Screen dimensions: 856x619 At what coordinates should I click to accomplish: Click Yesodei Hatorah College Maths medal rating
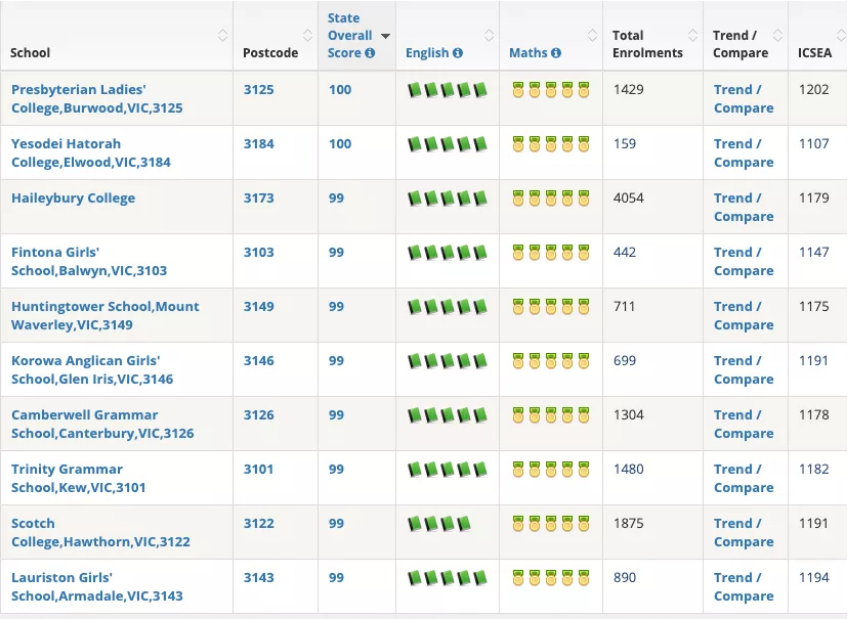coord(550,144)
